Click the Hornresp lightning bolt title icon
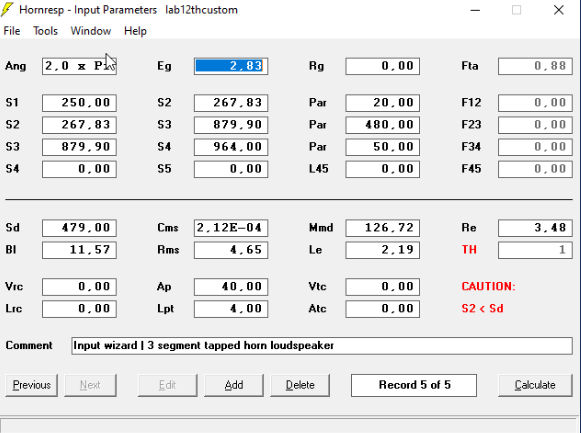This screenshot has height=433, width=581. pyautogui.click(x=7, y=10)
